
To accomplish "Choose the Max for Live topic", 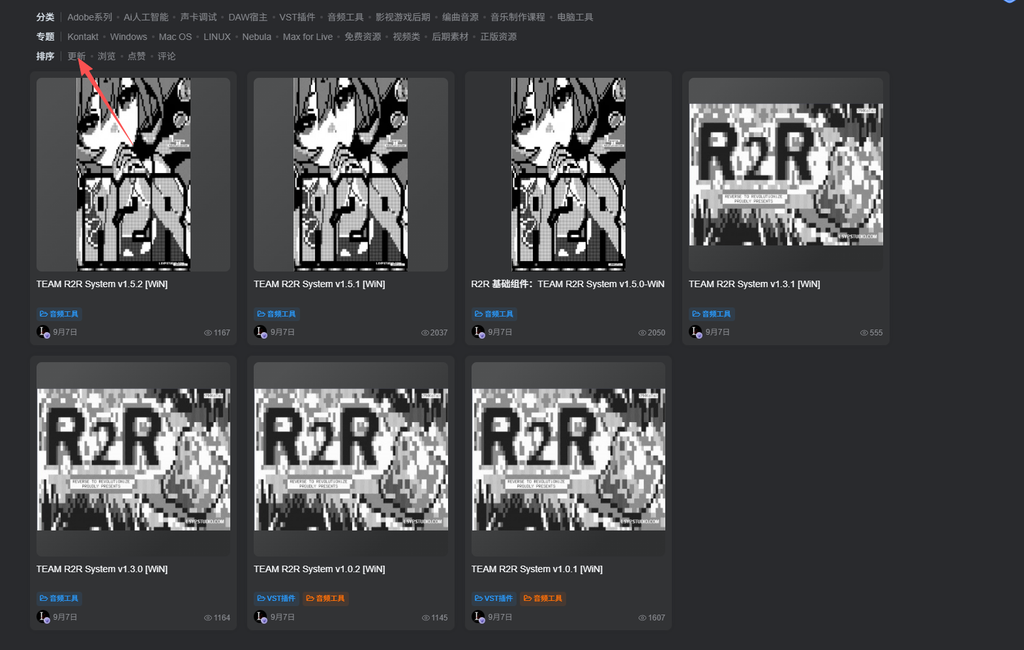I will [308, 37].
